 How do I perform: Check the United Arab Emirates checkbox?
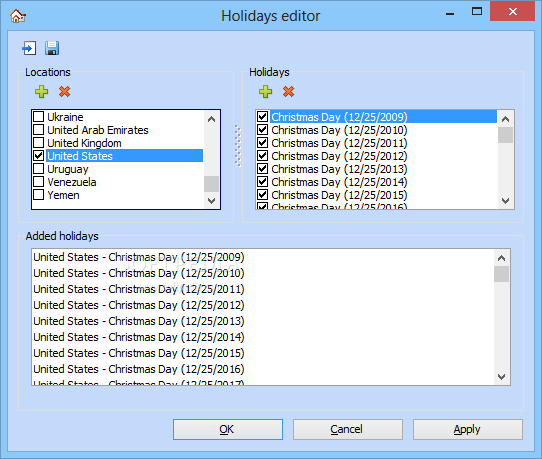point(38,130)
